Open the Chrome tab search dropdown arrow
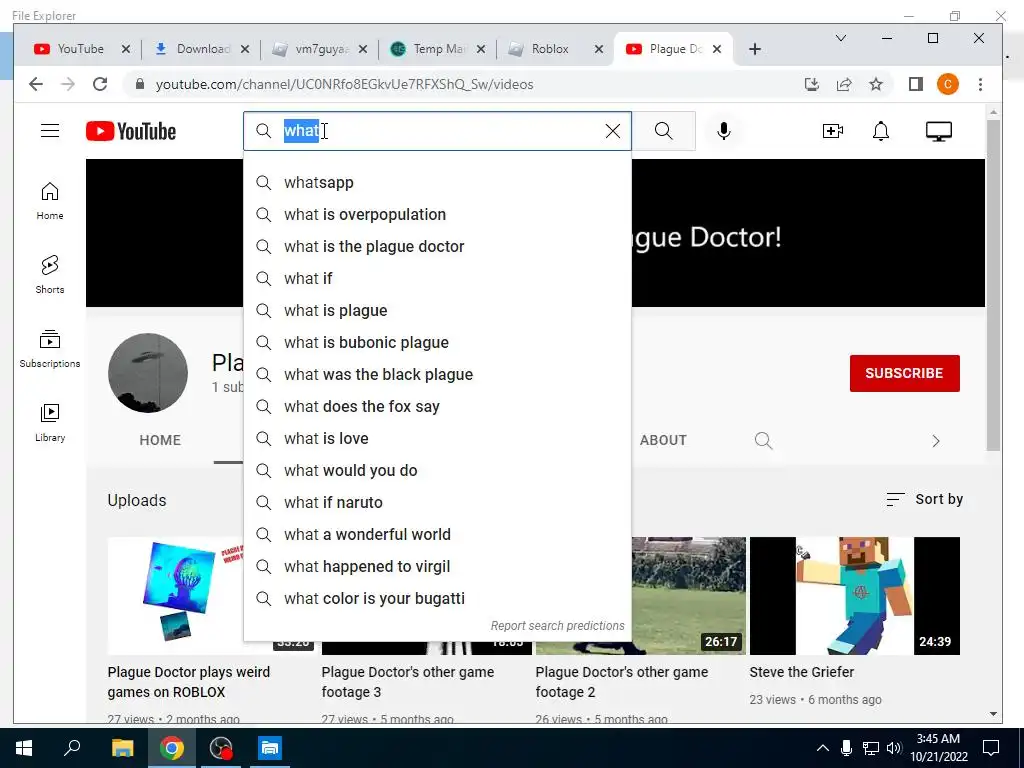The image size is (1024, 768). (841, 39)
